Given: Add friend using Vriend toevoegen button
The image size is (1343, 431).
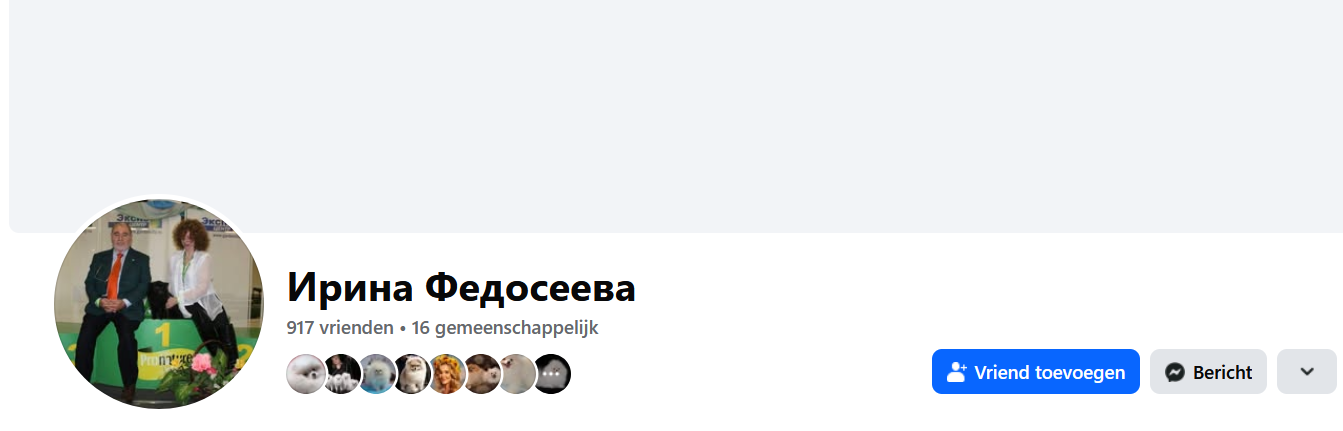Looking at the screenshot, I should pos(1036,371).
